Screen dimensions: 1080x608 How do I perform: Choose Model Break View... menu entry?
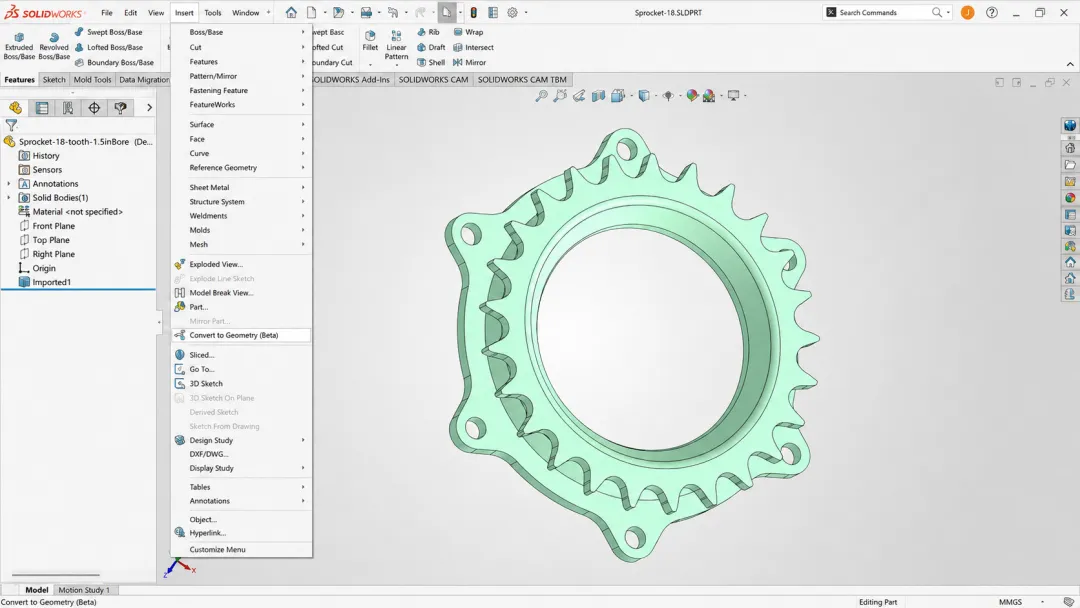[241, 293]
